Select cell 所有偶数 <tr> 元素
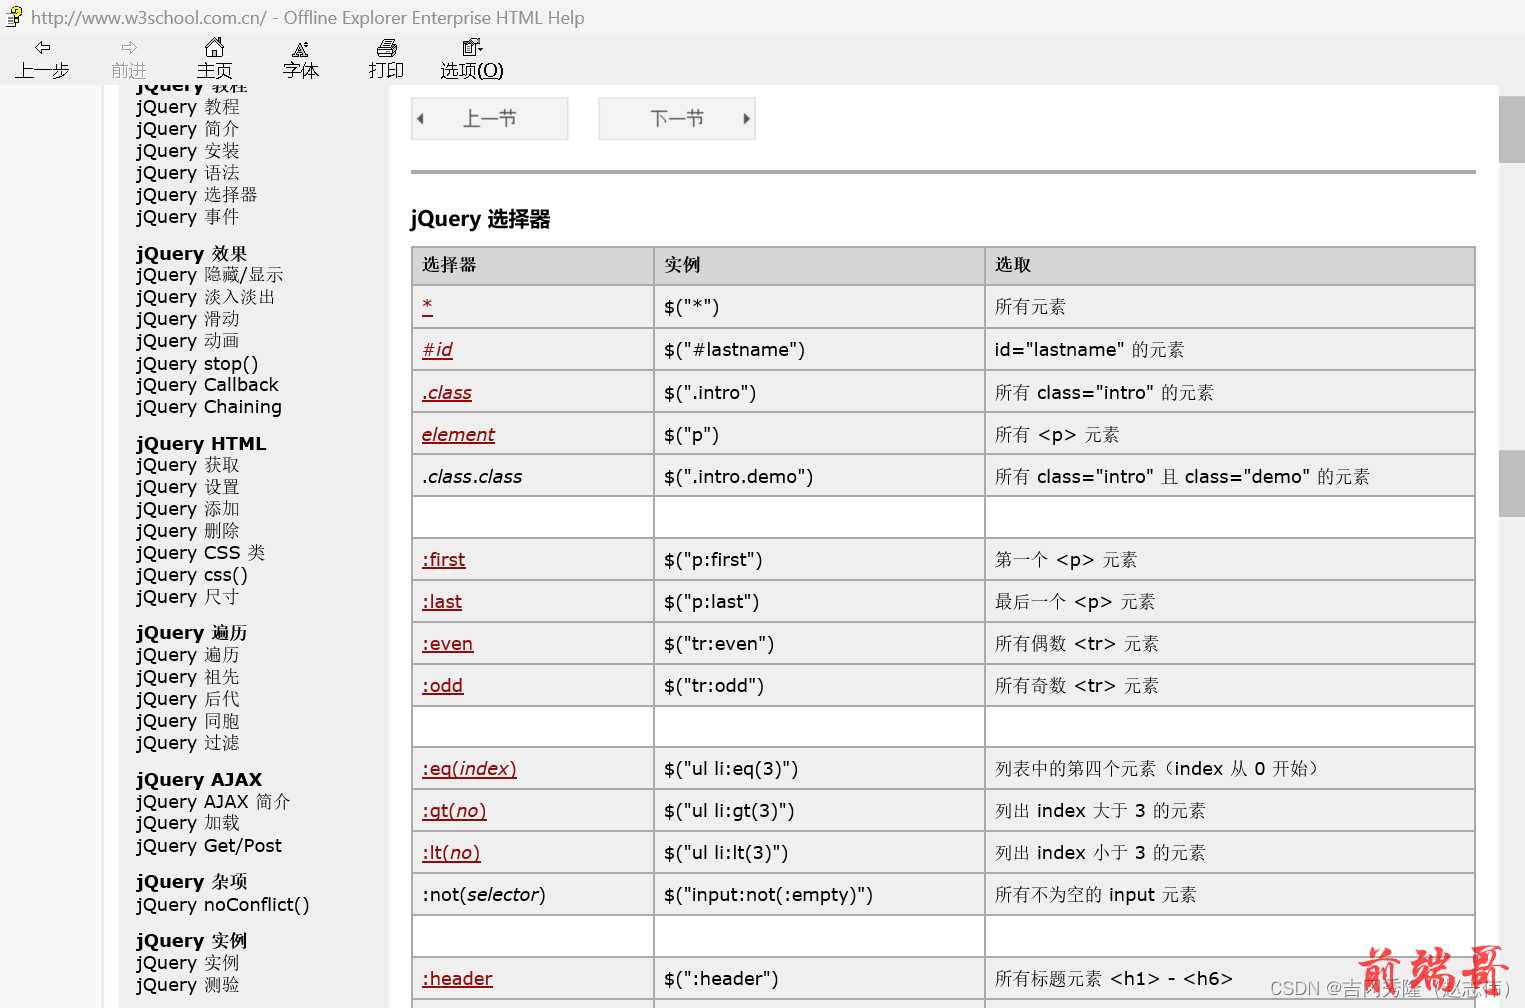This screenshot has height=1008, width=1525. click(x=1230, y=643)
